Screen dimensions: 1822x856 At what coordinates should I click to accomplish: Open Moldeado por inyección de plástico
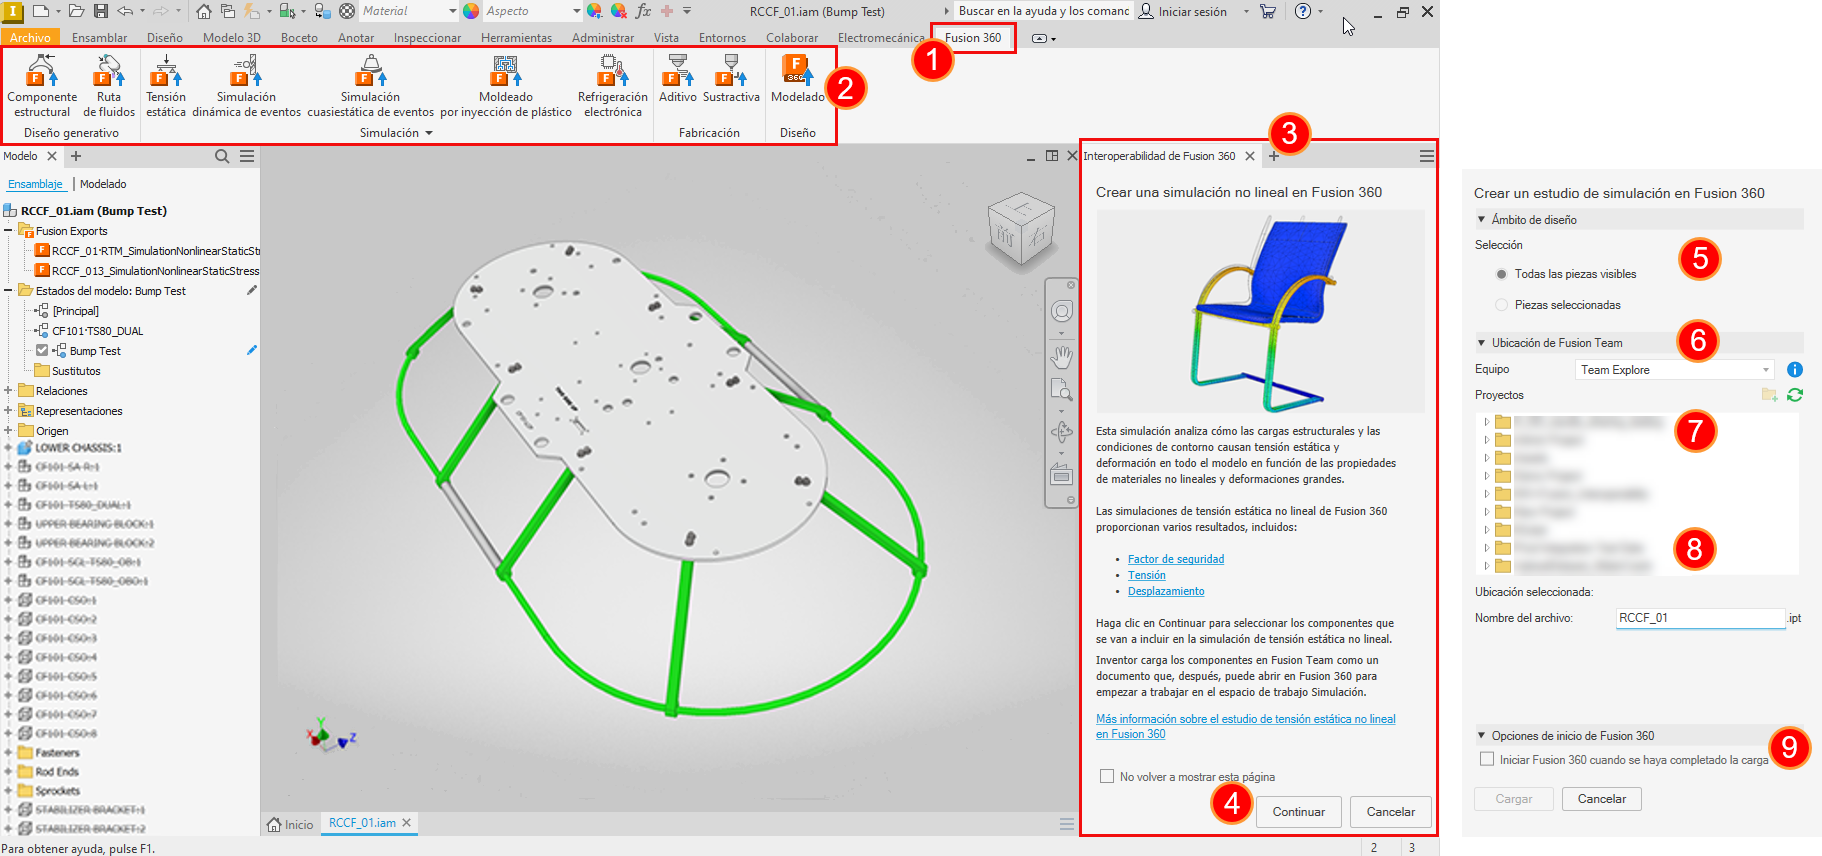pyautogui.click(x=506, y=86)
